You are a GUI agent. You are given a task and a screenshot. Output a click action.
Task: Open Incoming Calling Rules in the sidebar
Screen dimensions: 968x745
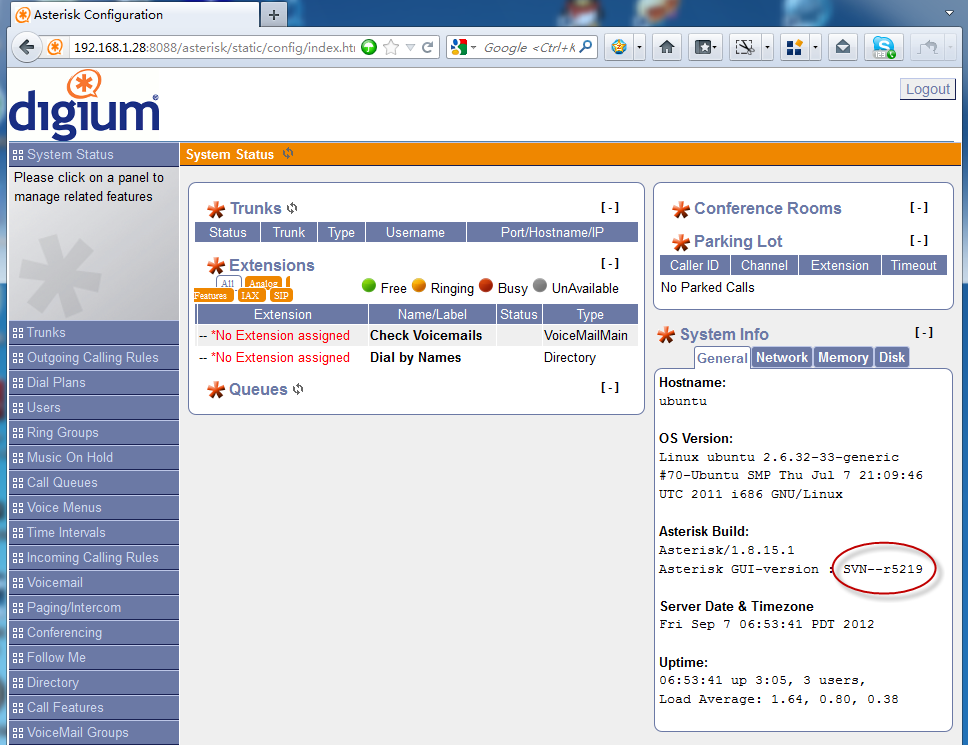(94, 557)
